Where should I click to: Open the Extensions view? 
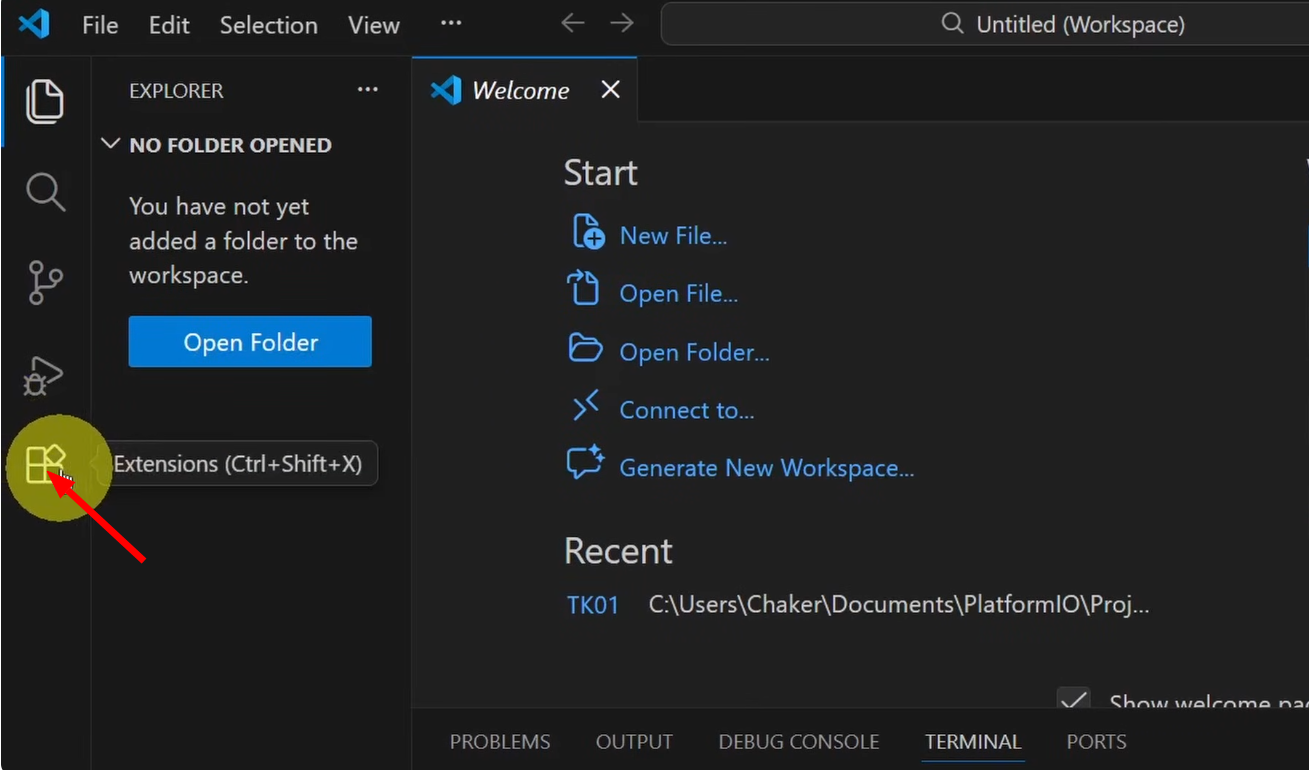(46, 465)
